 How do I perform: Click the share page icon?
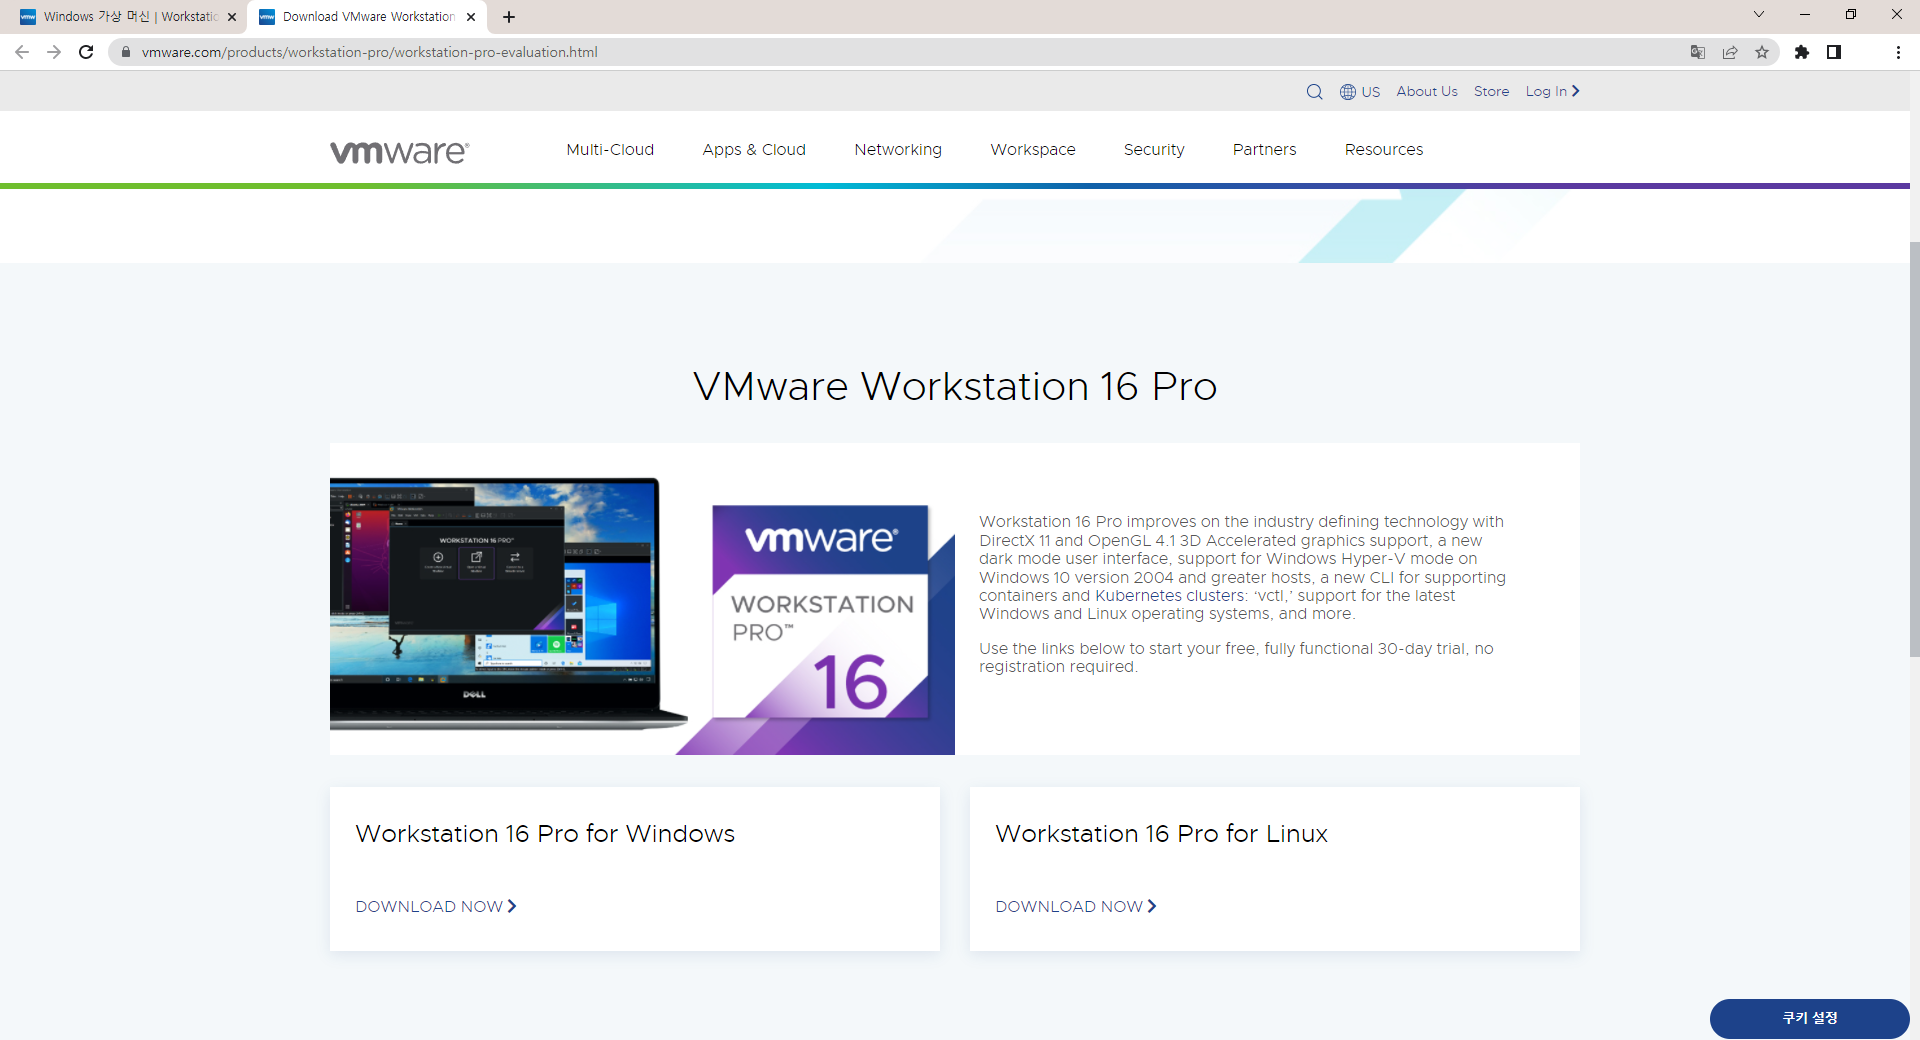pyautogui.click(x=1730, y=52)
